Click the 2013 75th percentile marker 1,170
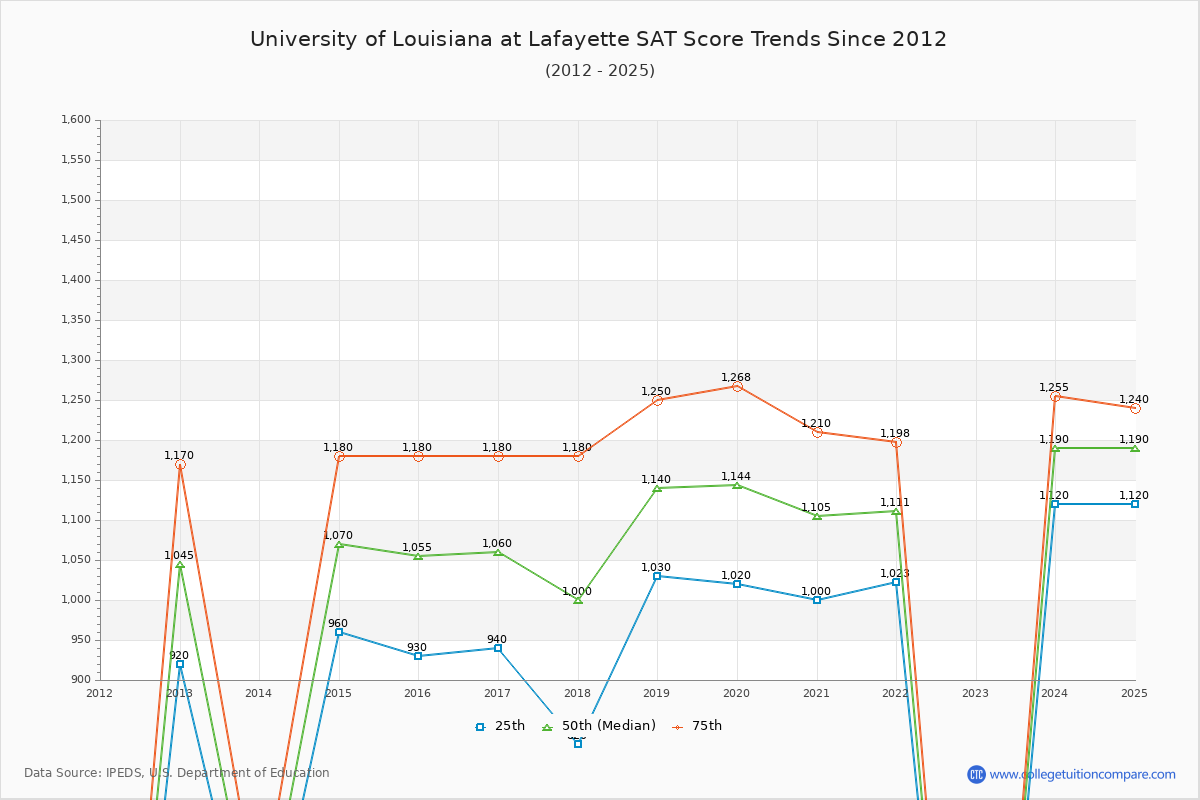The height and width of the screenshot is (800, 1200). click(x=180, y=464)
